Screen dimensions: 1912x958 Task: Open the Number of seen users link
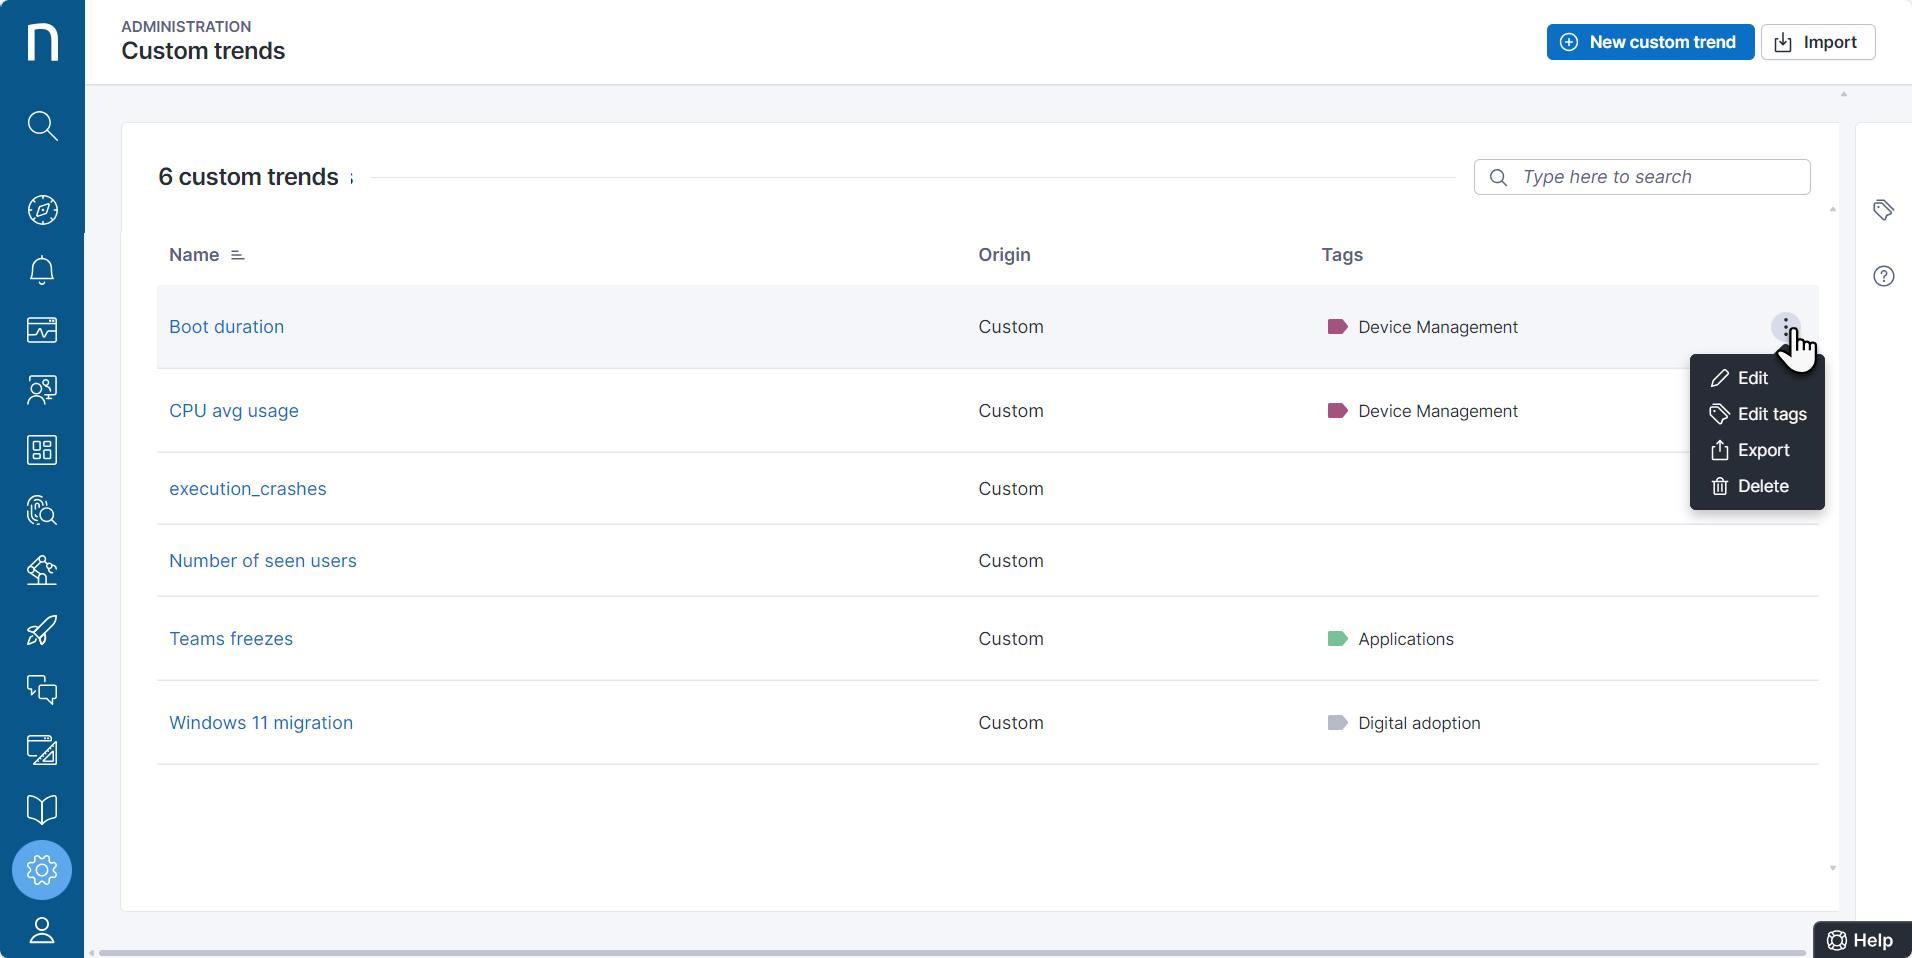click(x=263, y=561)
